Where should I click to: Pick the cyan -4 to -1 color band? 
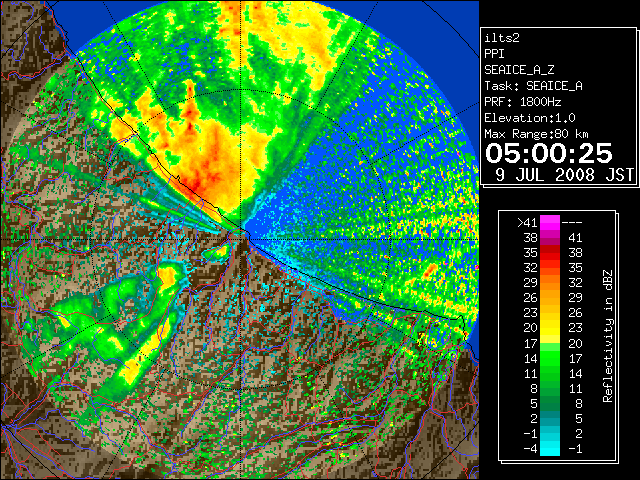550,449
